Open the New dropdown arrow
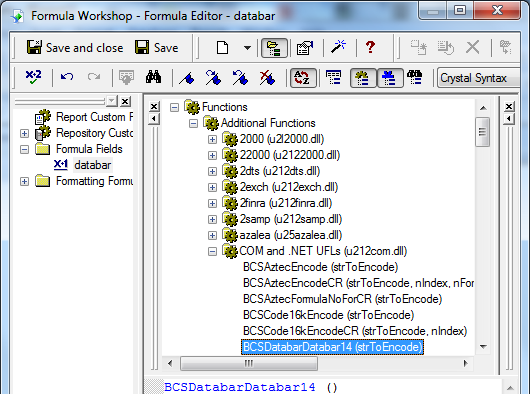 247,48
